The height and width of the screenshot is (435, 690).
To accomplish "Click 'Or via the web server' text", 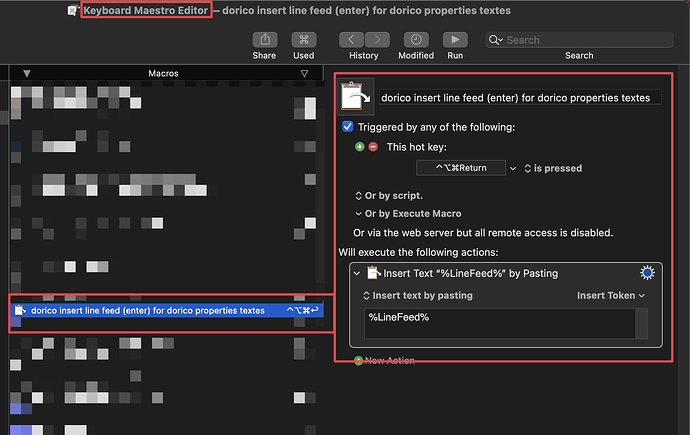I will [483, 233].
